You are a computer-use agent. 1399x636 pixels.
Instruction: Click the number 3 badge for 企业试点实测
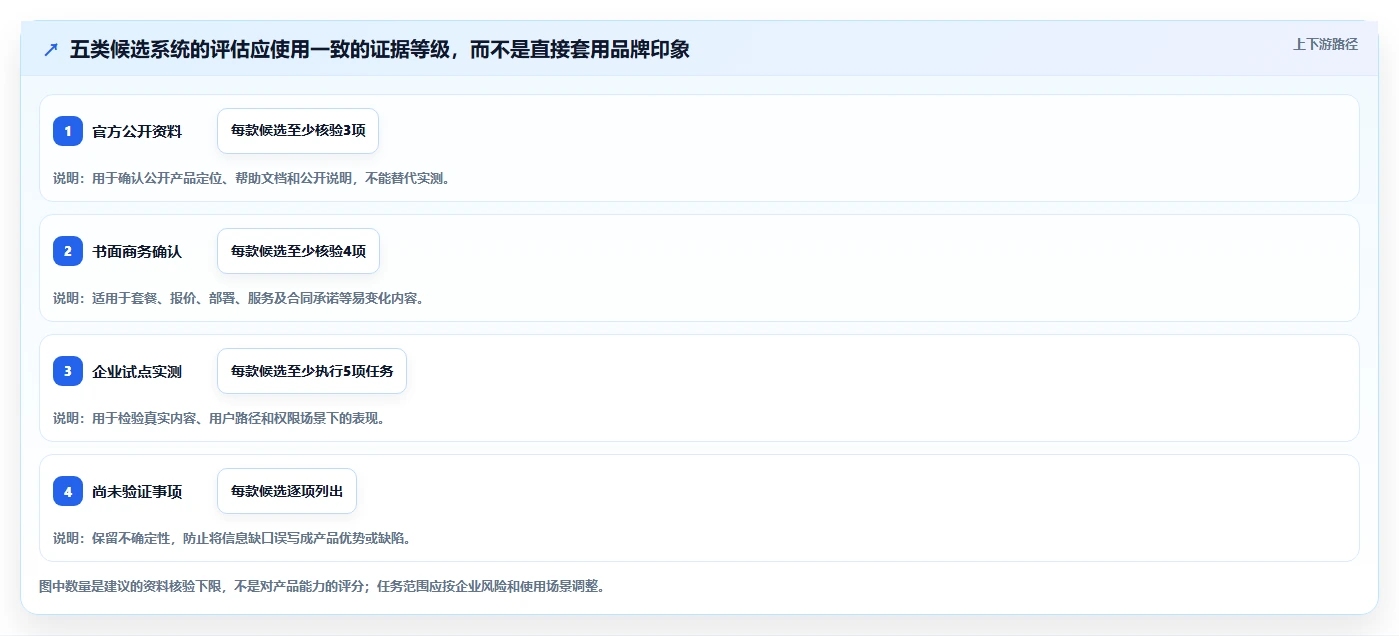pyautogui.click(x=68, y=371)
